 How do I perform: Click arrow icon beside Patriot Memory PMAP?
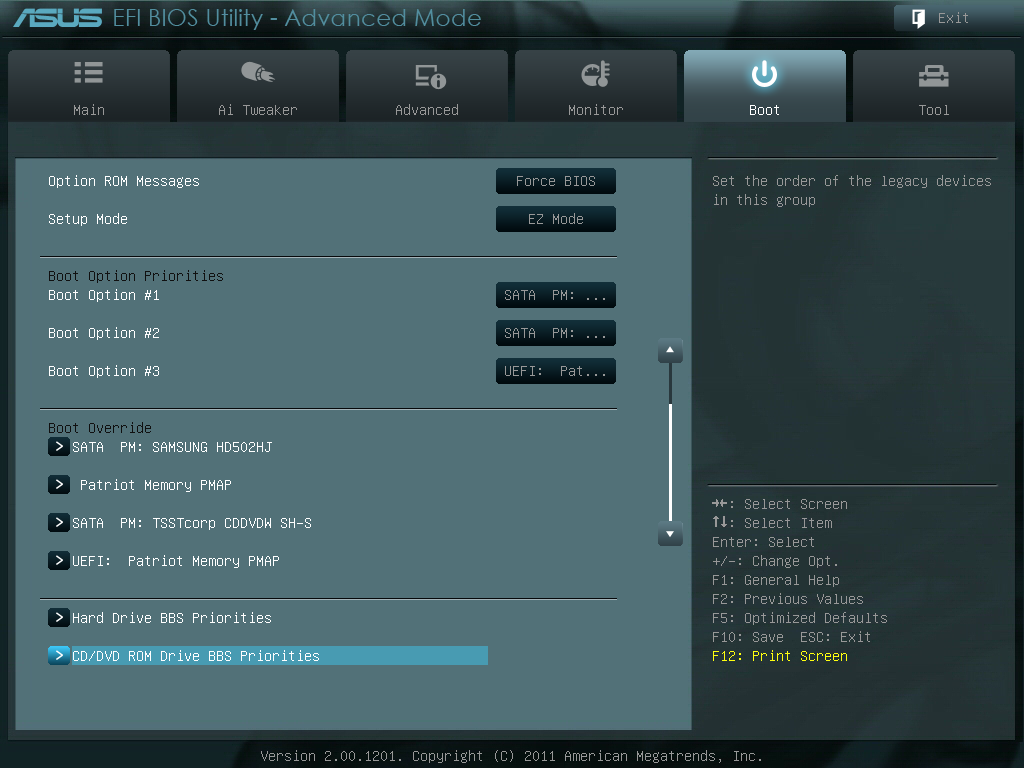click(59, 485)
